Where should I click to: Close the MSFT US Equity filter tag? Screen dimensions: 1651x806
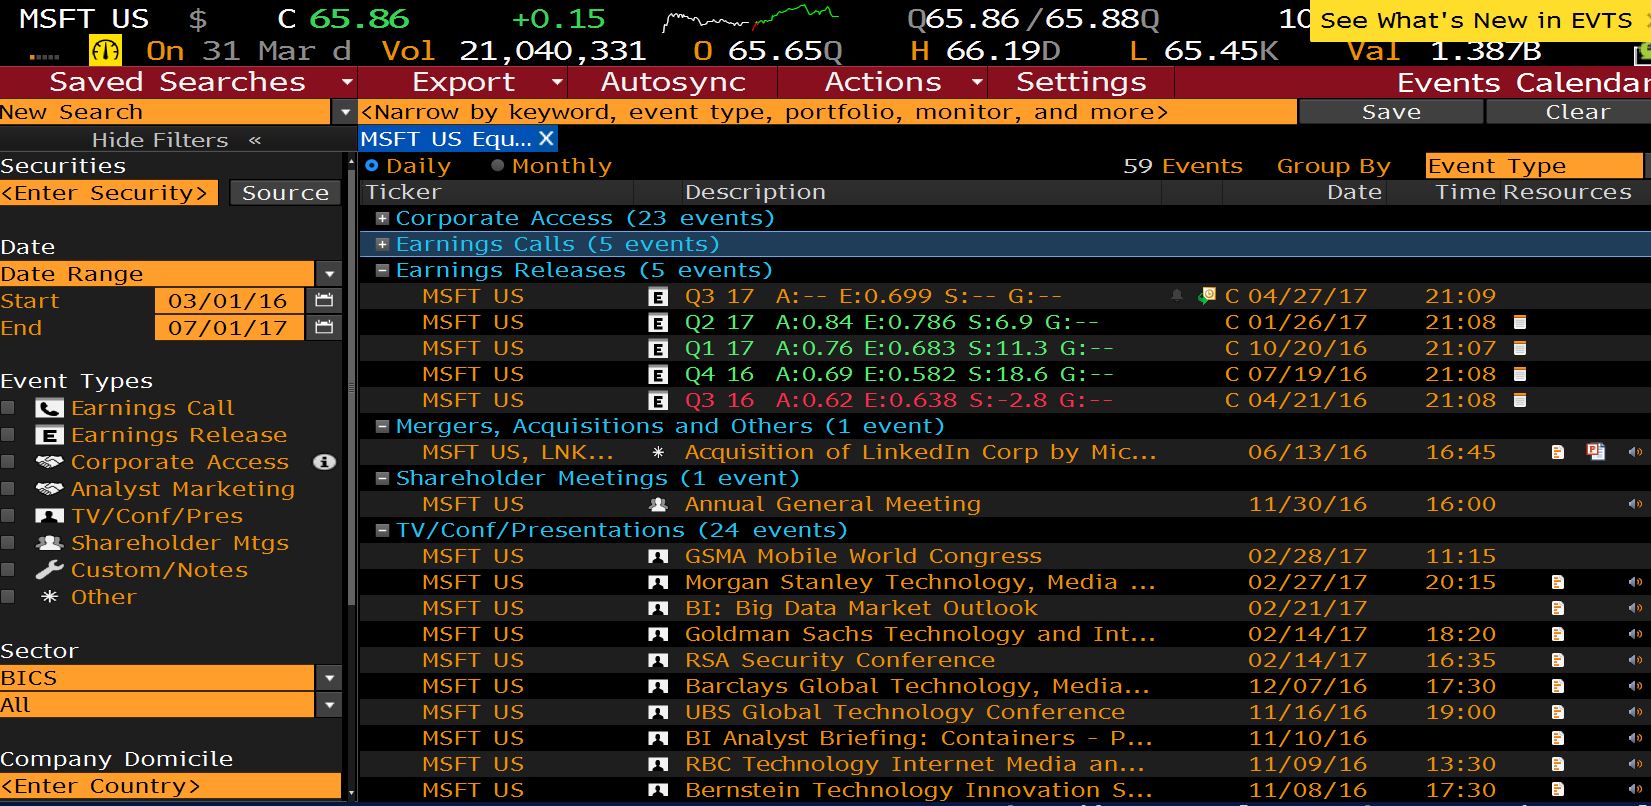point(545,139)
